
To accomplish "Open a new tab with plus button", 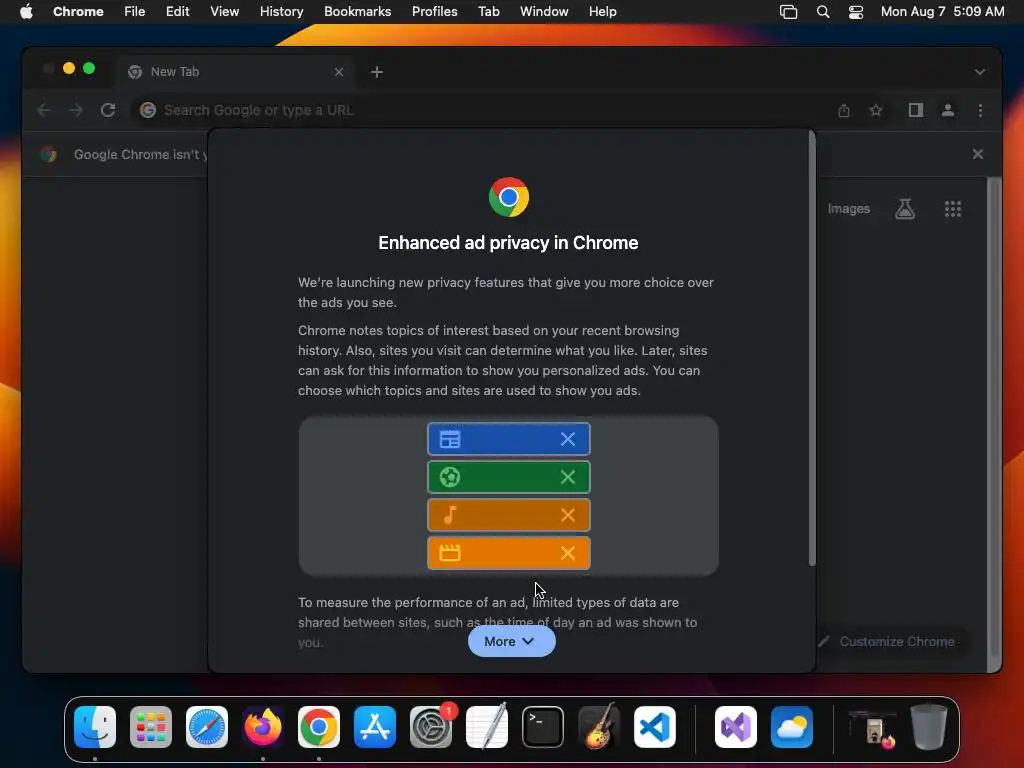I will point(377,72).
